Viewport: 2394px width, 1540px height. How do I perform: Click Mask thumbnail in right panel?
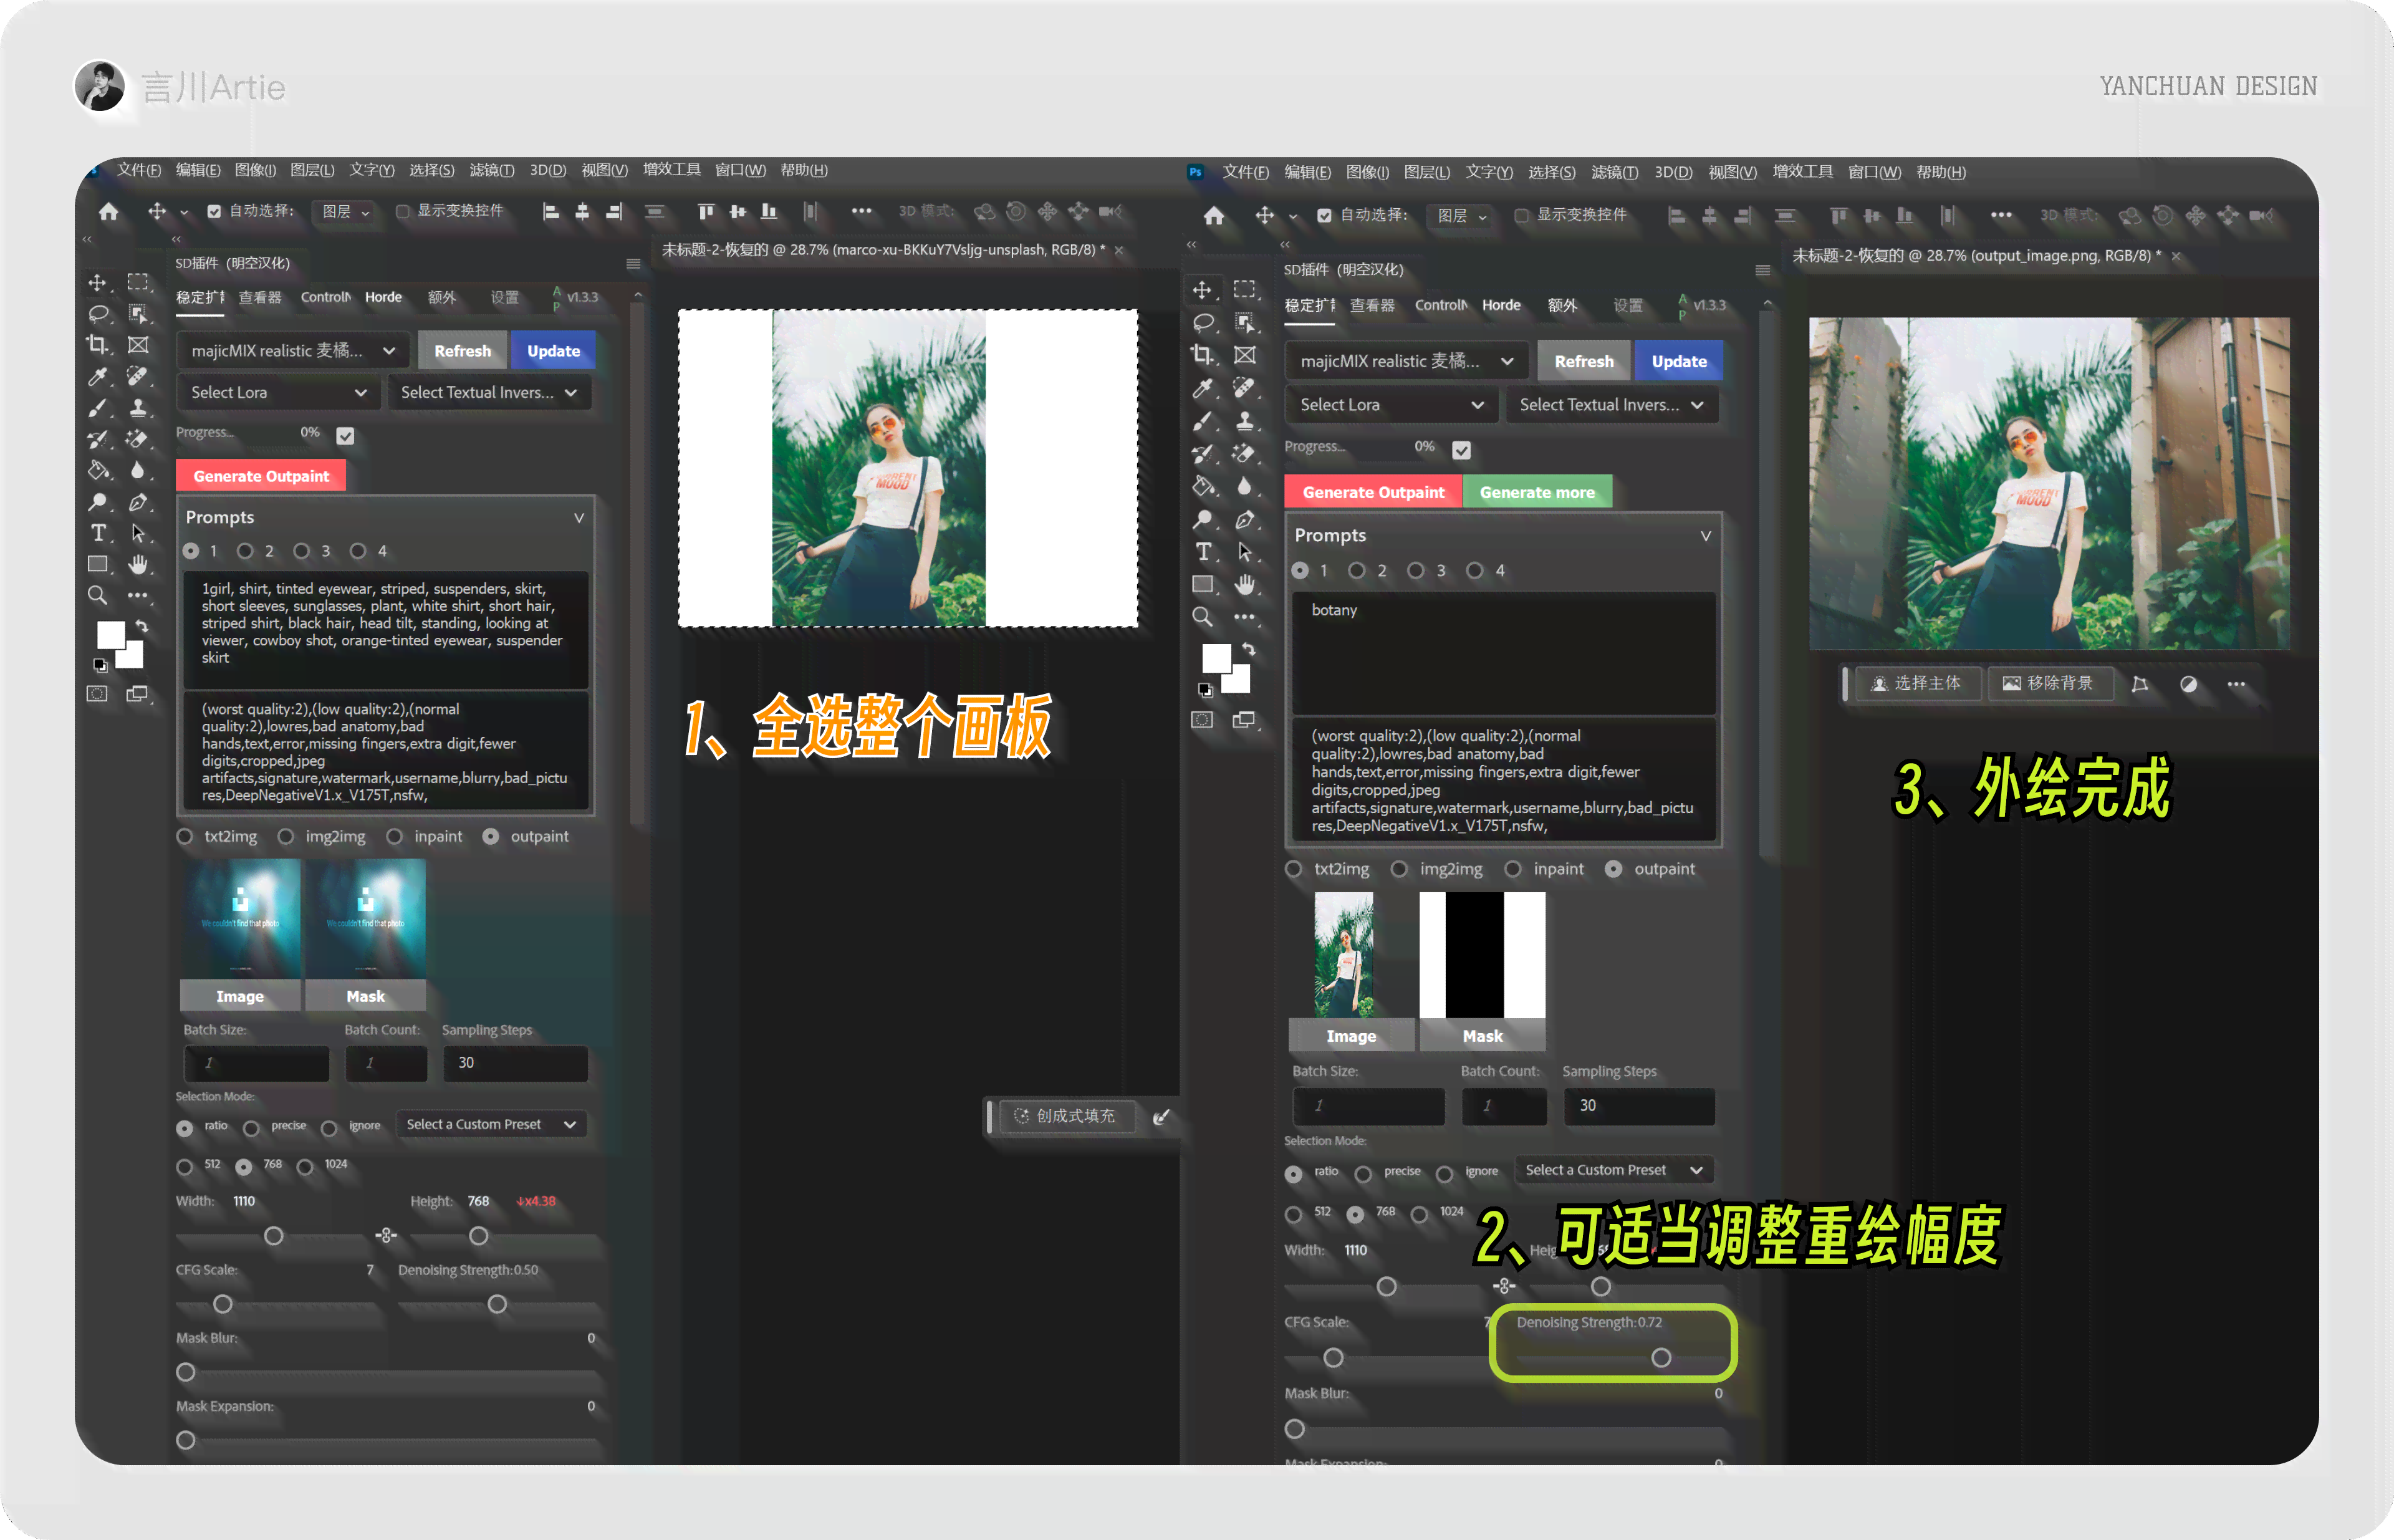1482,955
